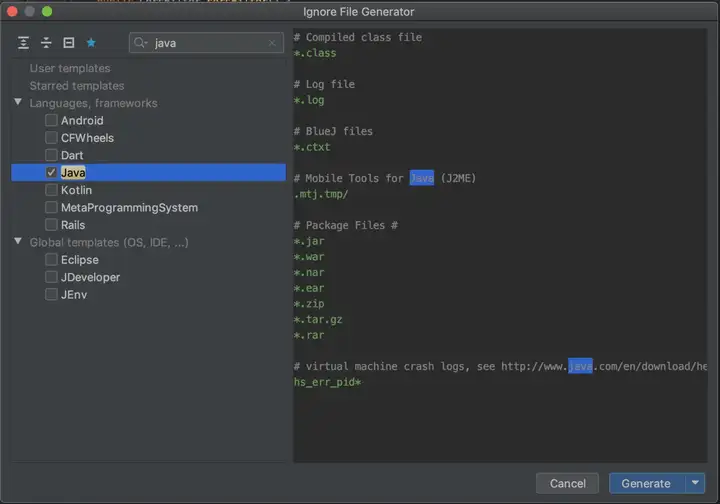Click the '*.ear' line in preview
The width and height of the screenshot is (720, 504).
309,288
